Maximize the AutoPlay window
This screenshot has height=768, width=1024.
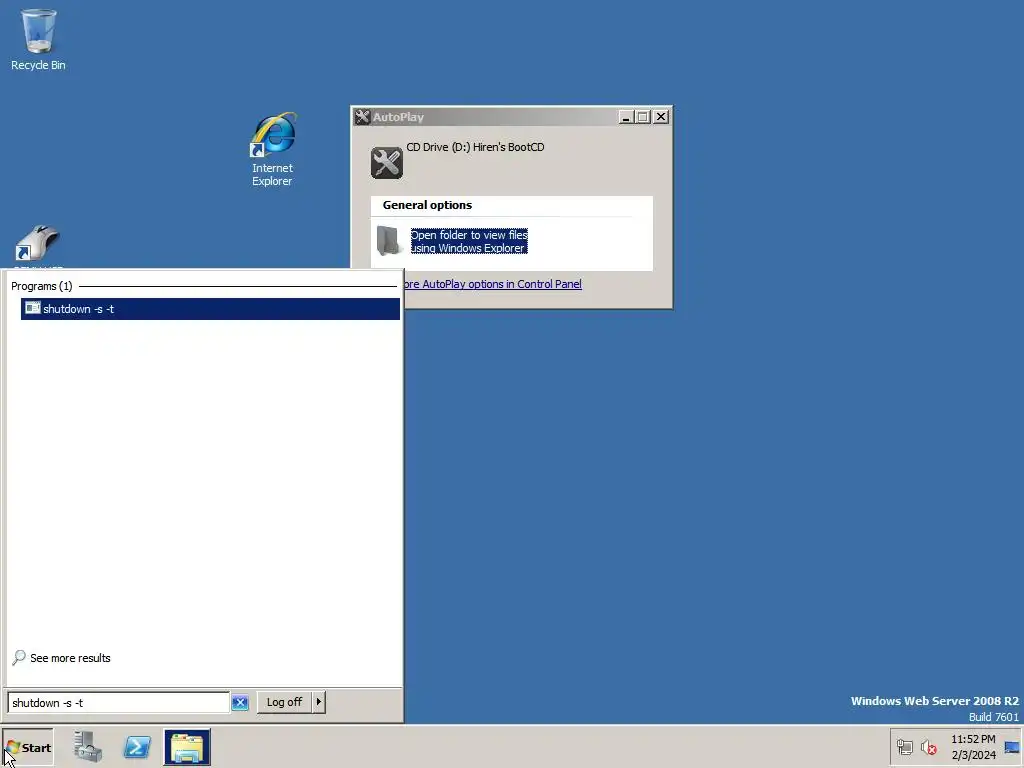[643, 117]
